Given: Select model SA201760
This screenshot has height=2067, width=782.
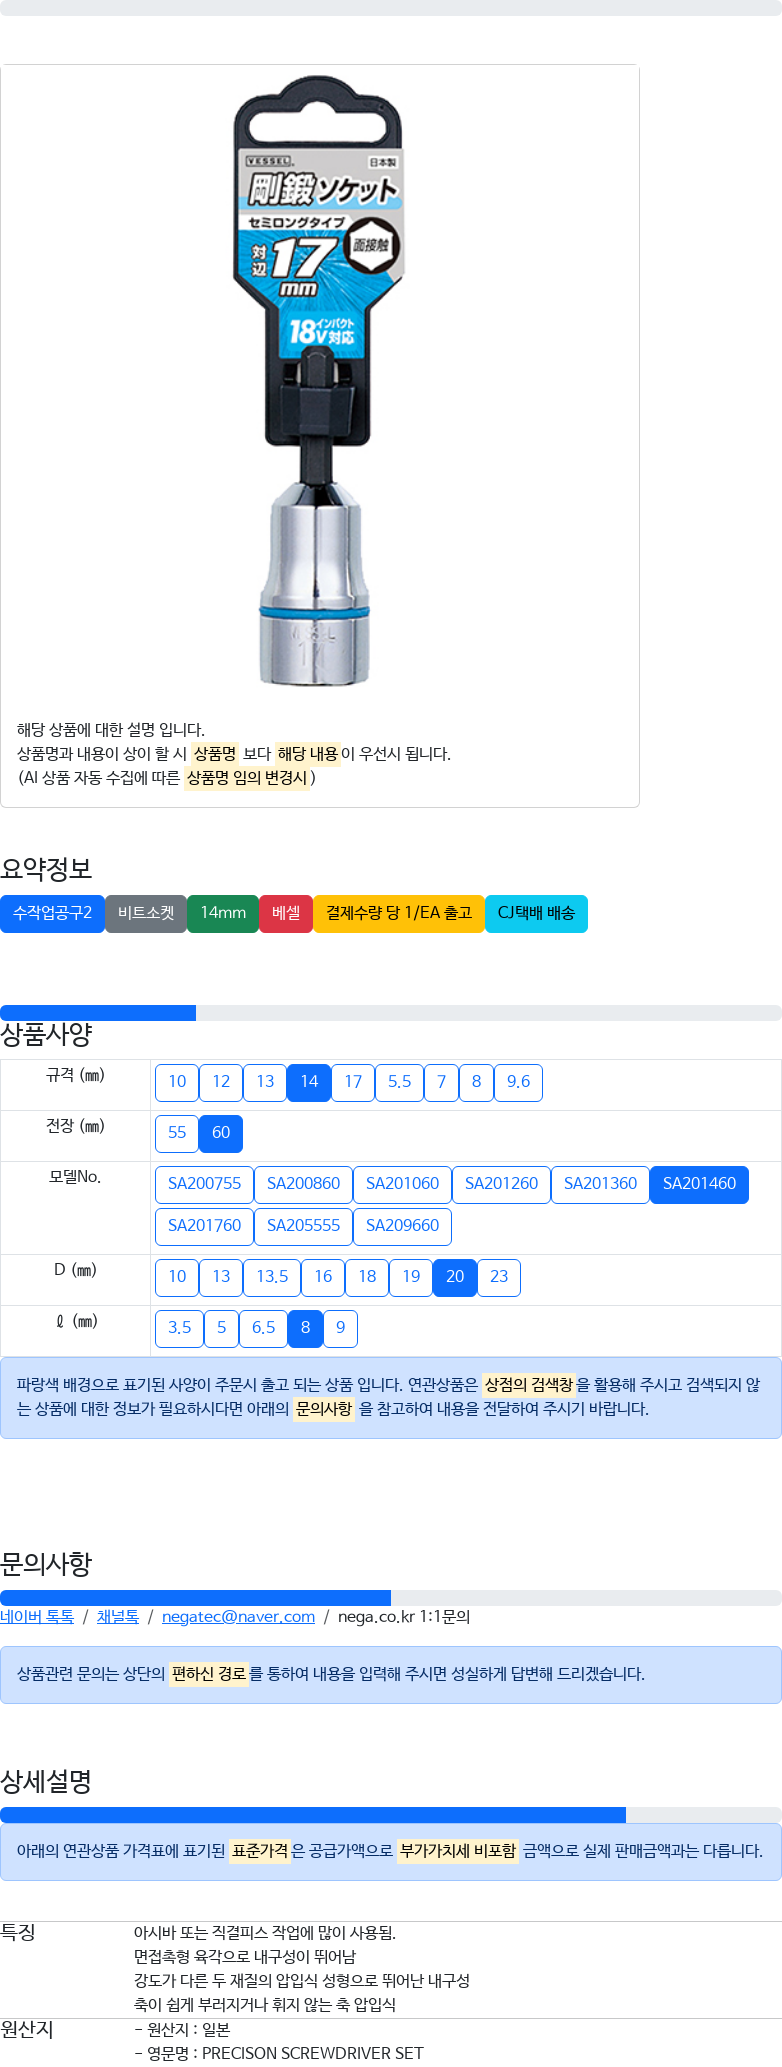Looking at the screenshot, I should point(204,1226).
